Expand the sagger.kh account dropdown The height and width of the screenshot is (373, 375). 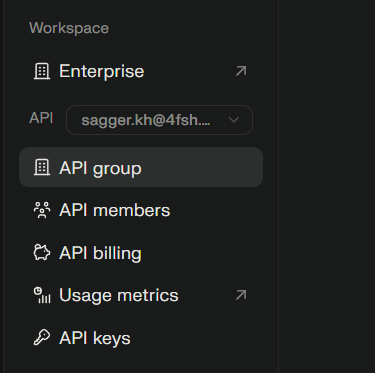159,120
